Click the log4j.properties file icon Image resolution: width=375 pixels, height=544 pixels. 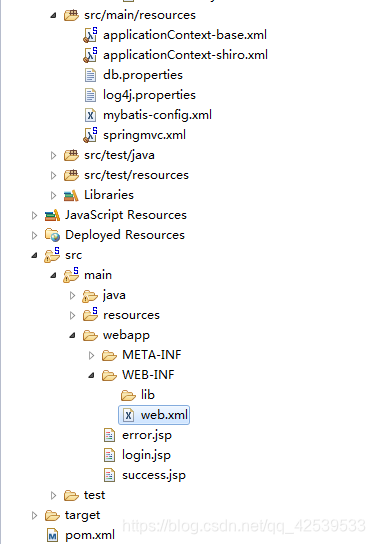(90, 95)
